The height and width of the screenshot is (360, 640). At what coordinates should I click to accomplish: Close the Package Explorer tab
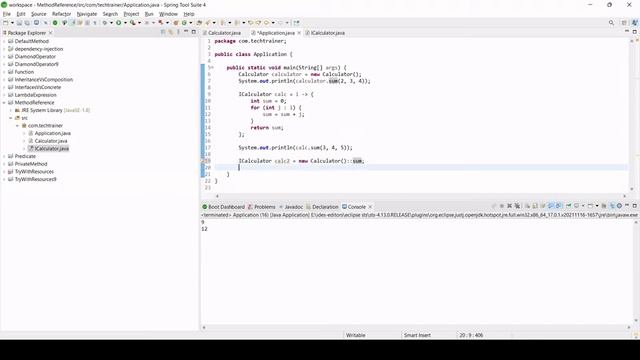[51, 33]
